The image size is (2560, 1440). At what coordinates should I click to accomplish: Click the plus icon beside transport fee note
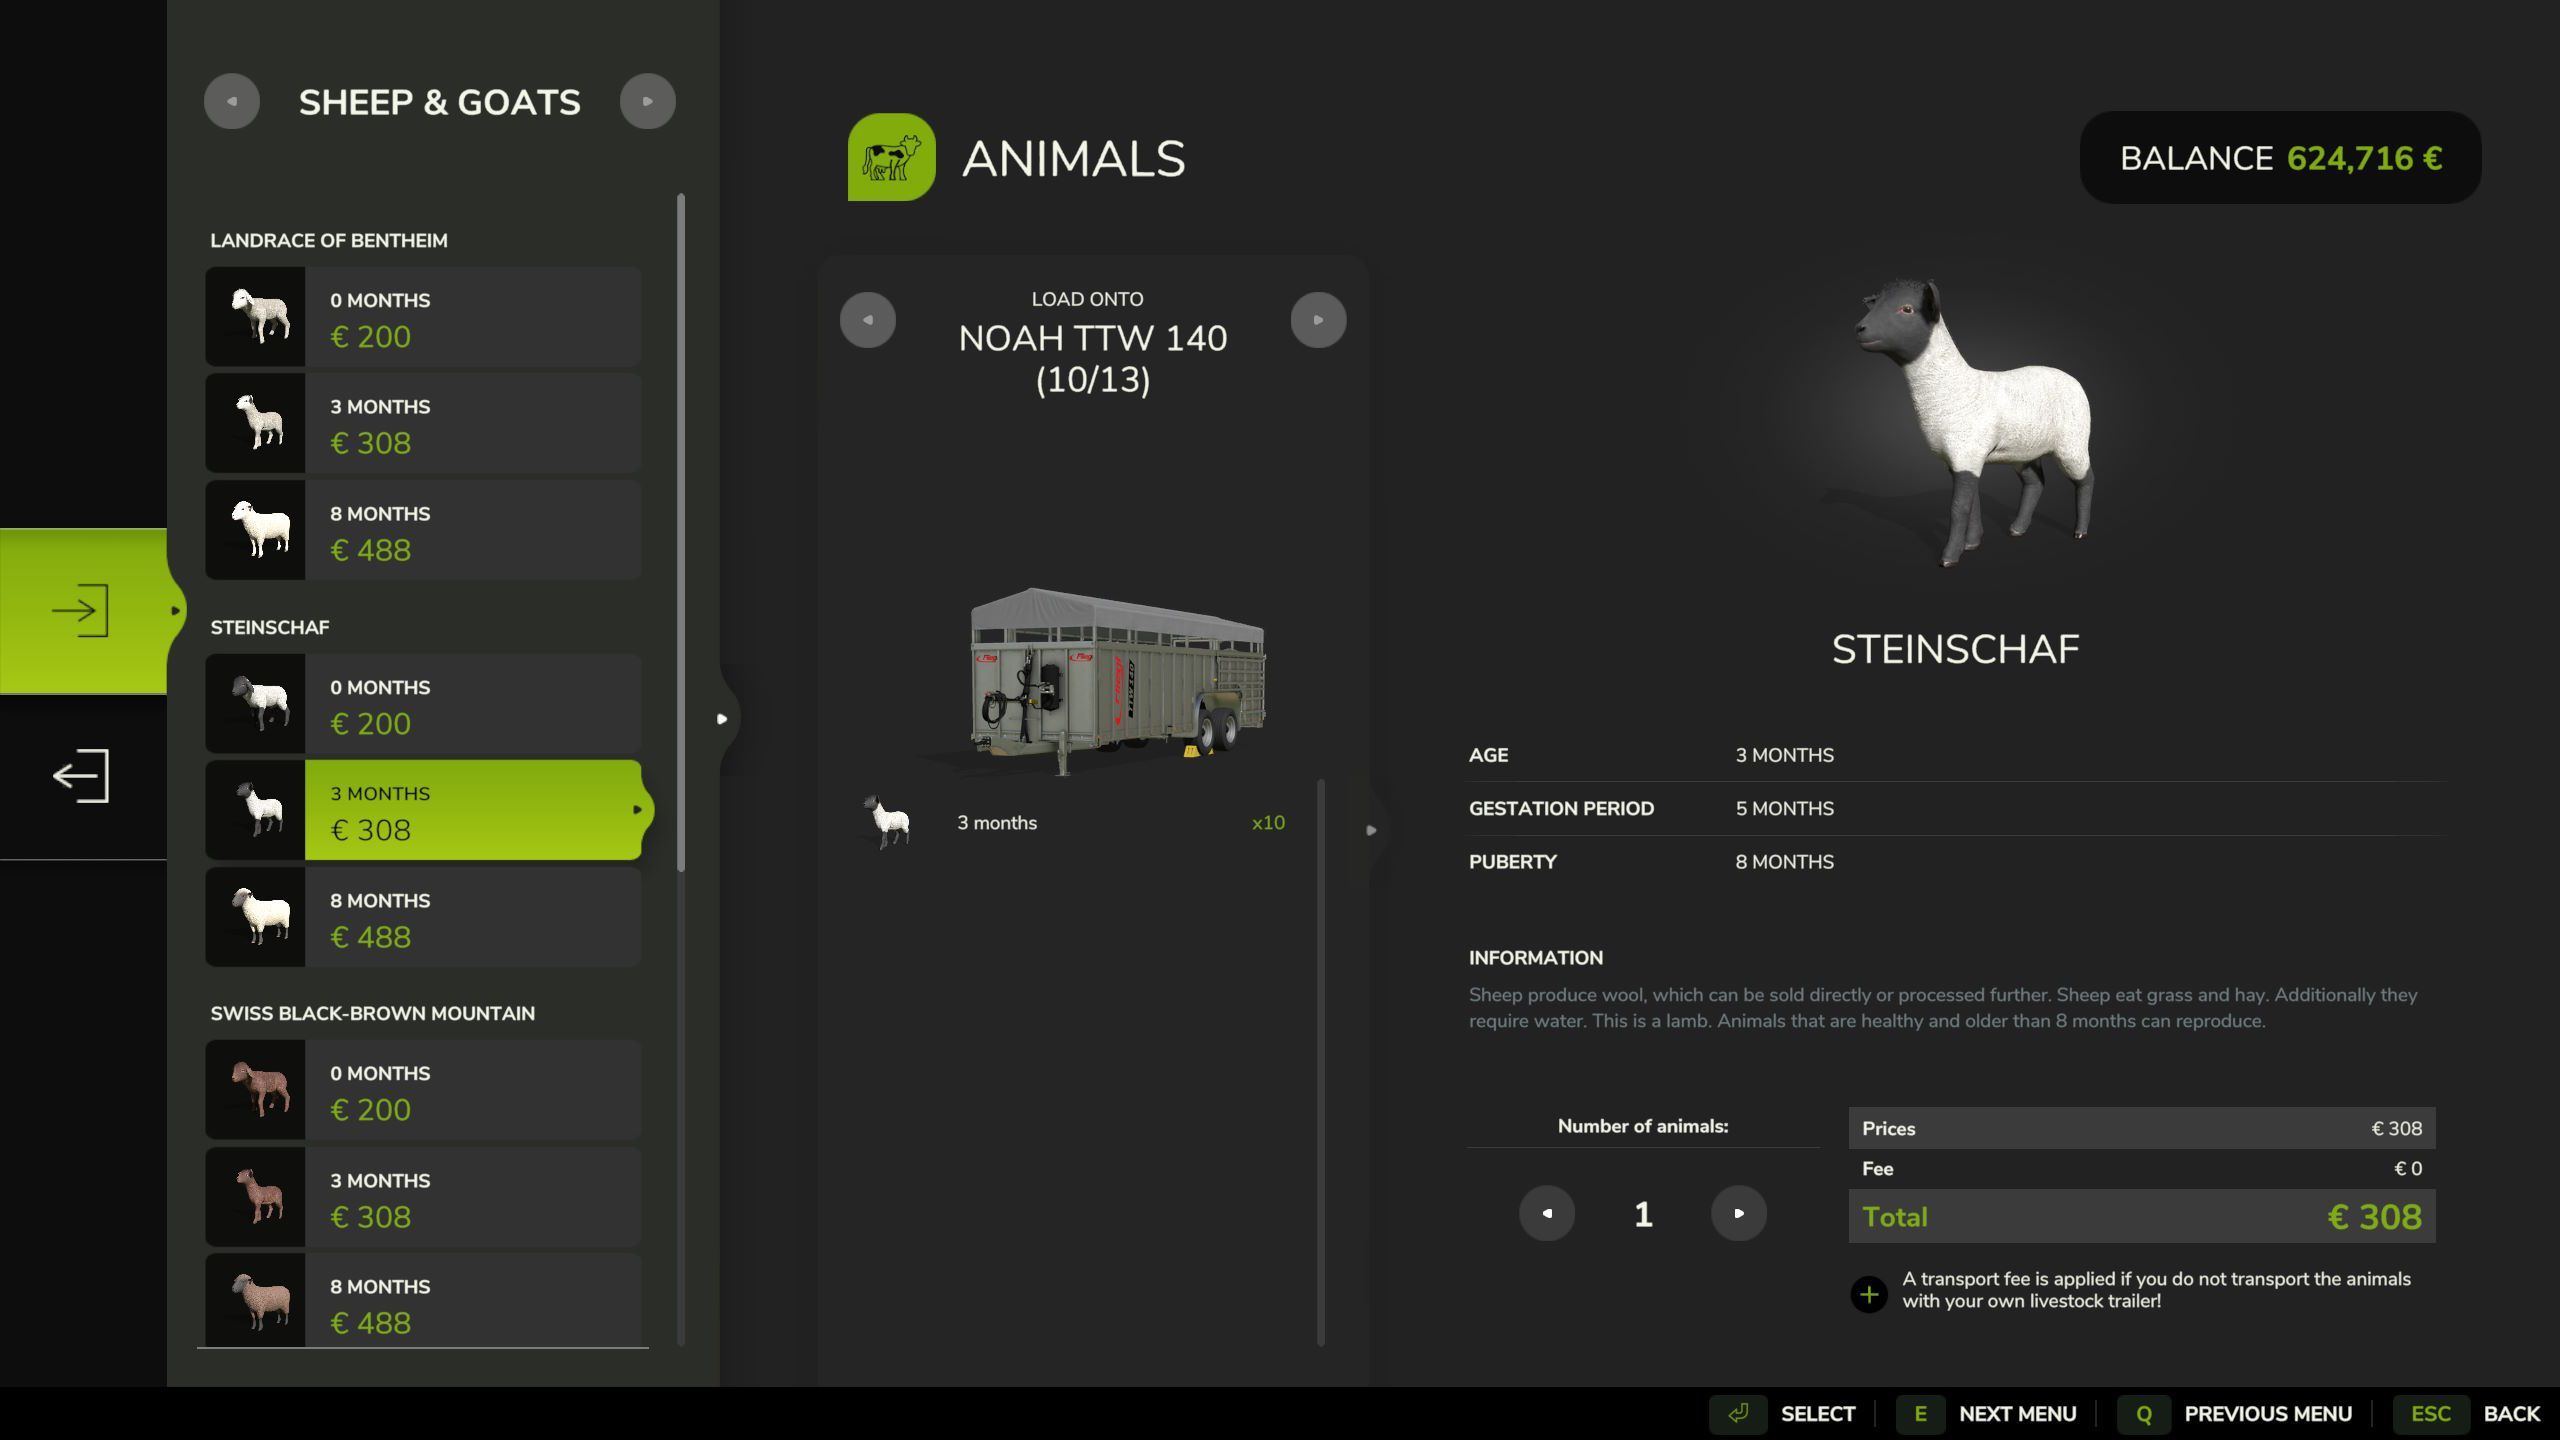point(1868,1294)
